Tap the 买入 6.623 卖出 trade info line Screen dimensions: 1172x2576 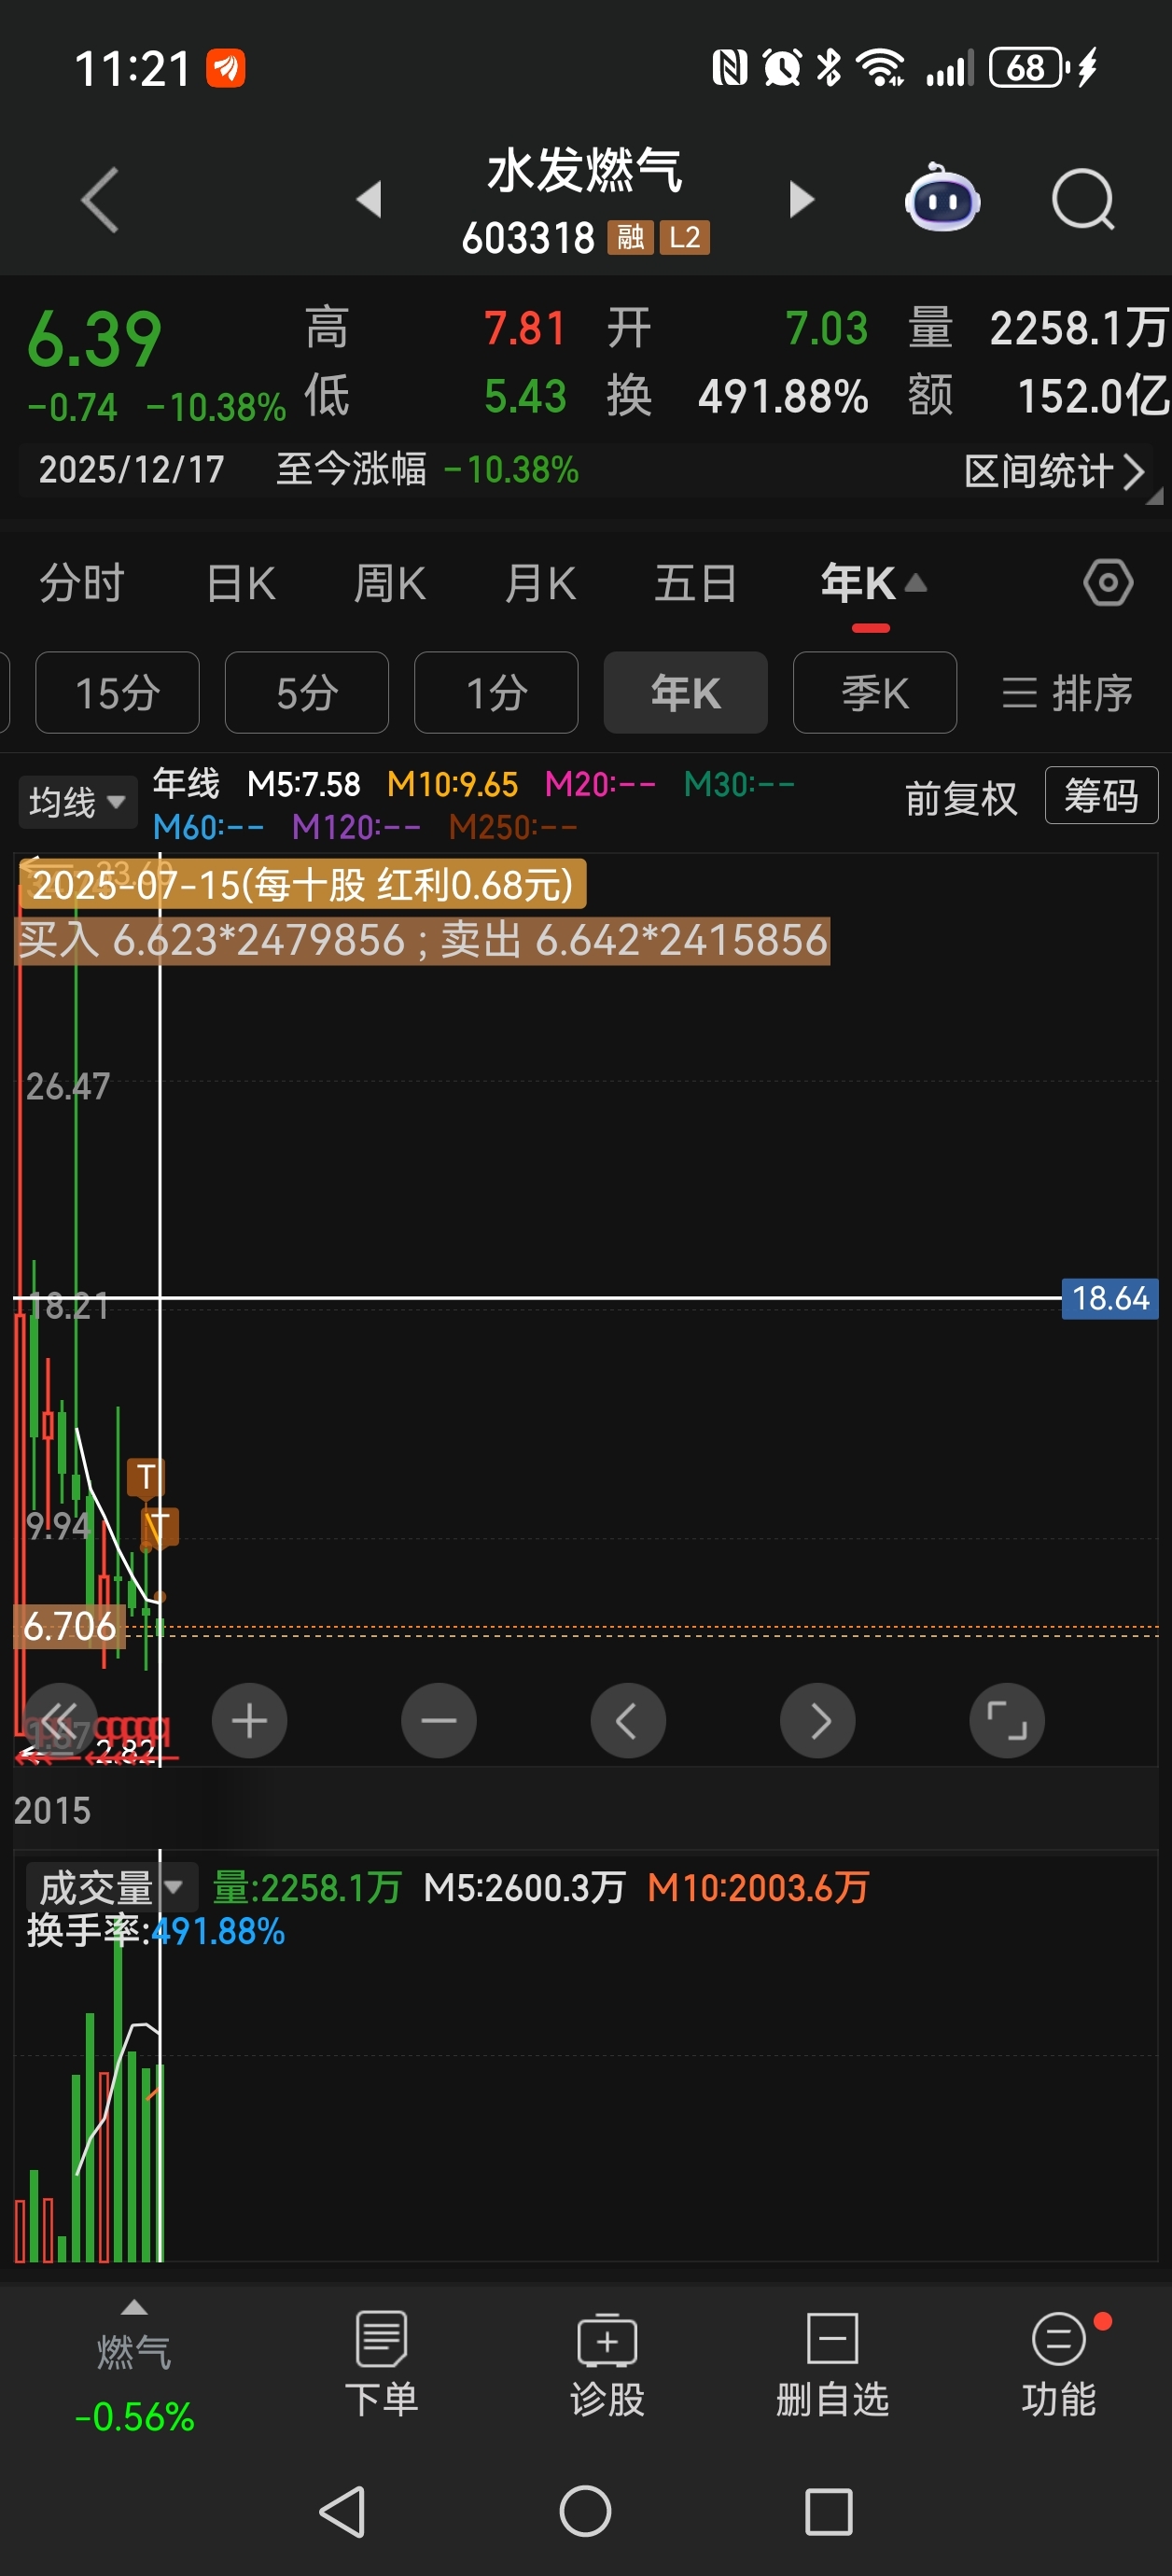tap(423, 941)
